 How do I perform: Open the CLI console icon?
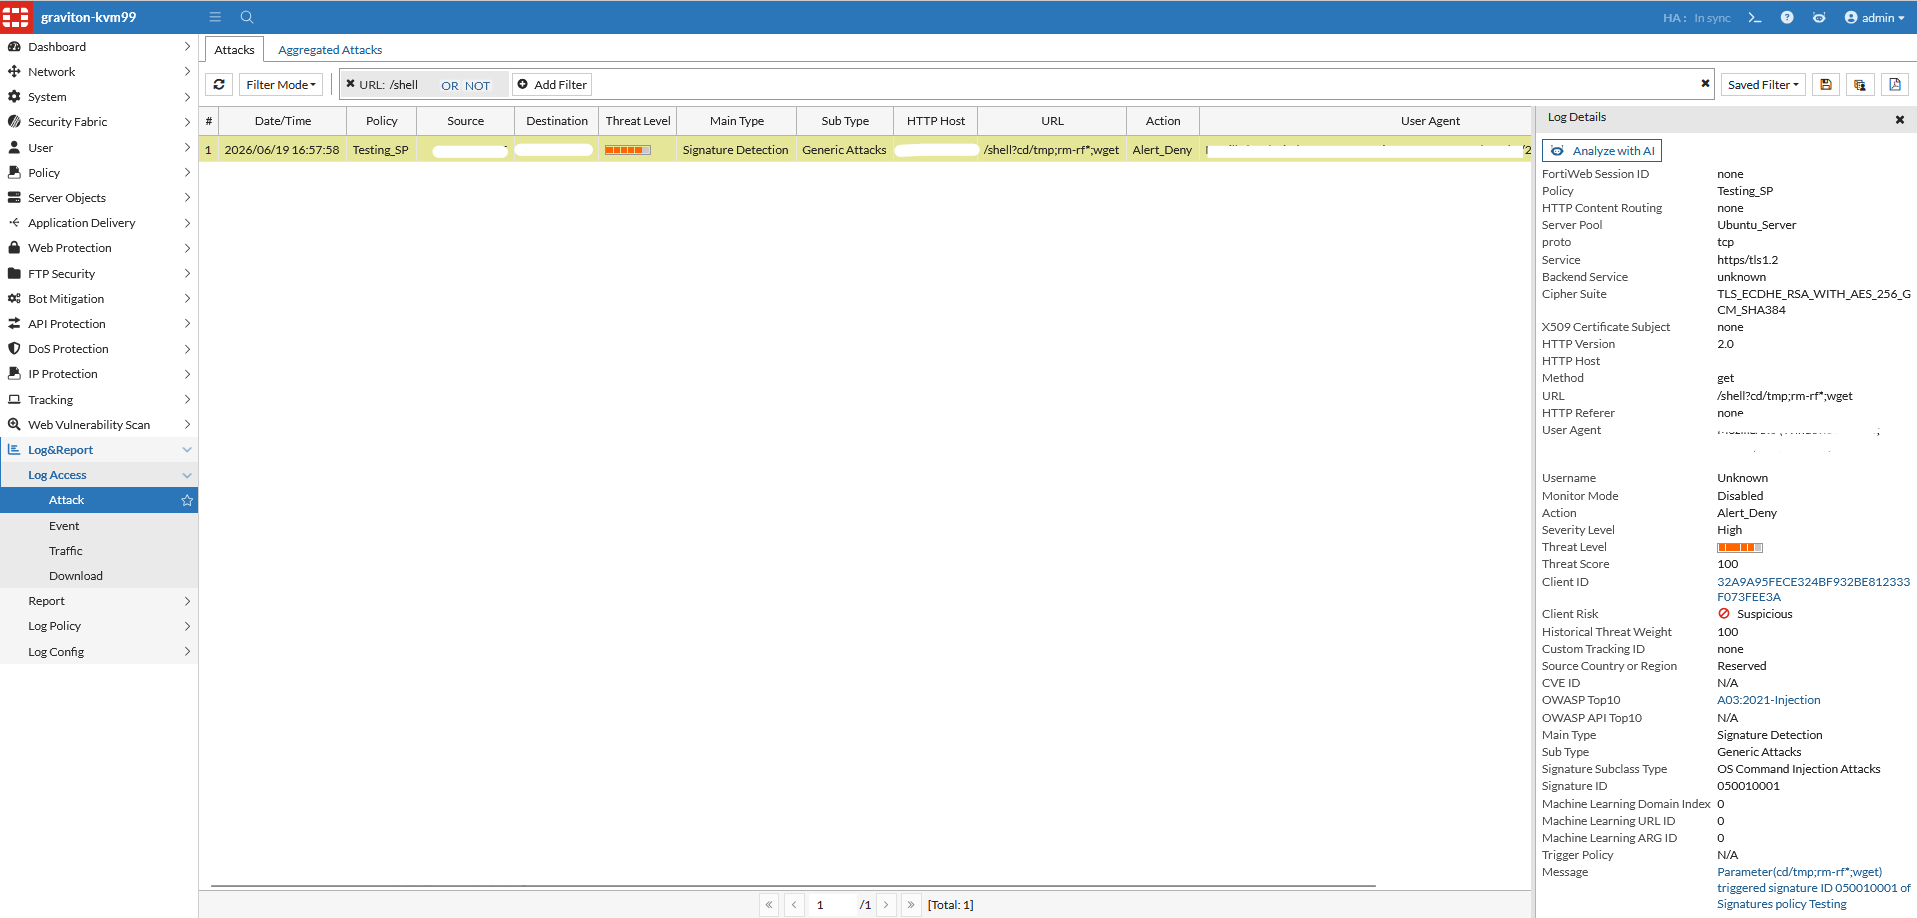(1754, 18)
